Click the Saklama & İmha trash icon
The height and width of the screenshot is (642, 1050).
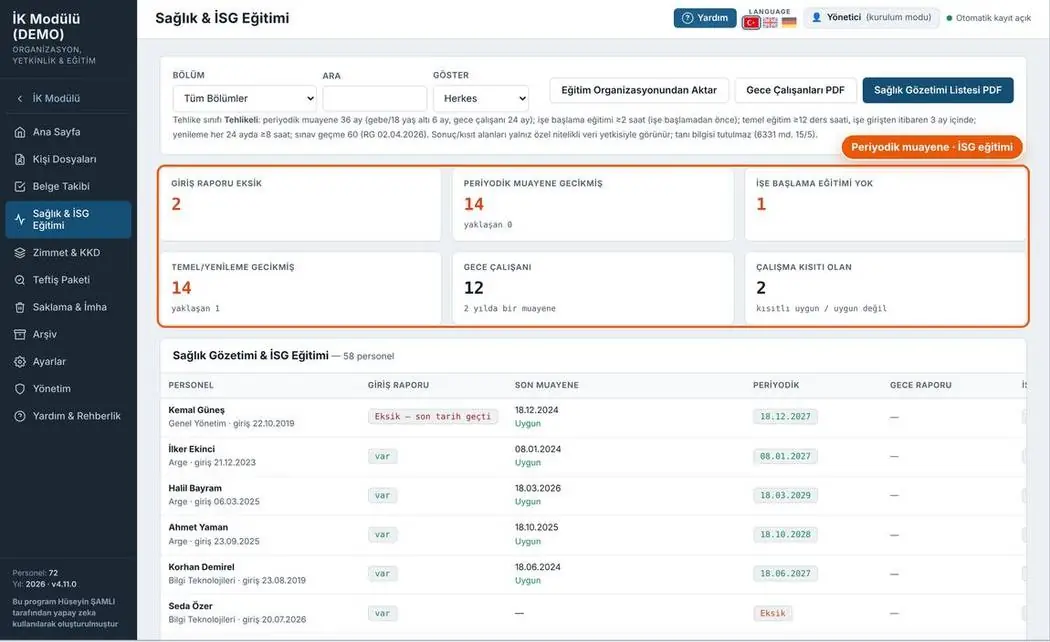(x=20, y=307)
